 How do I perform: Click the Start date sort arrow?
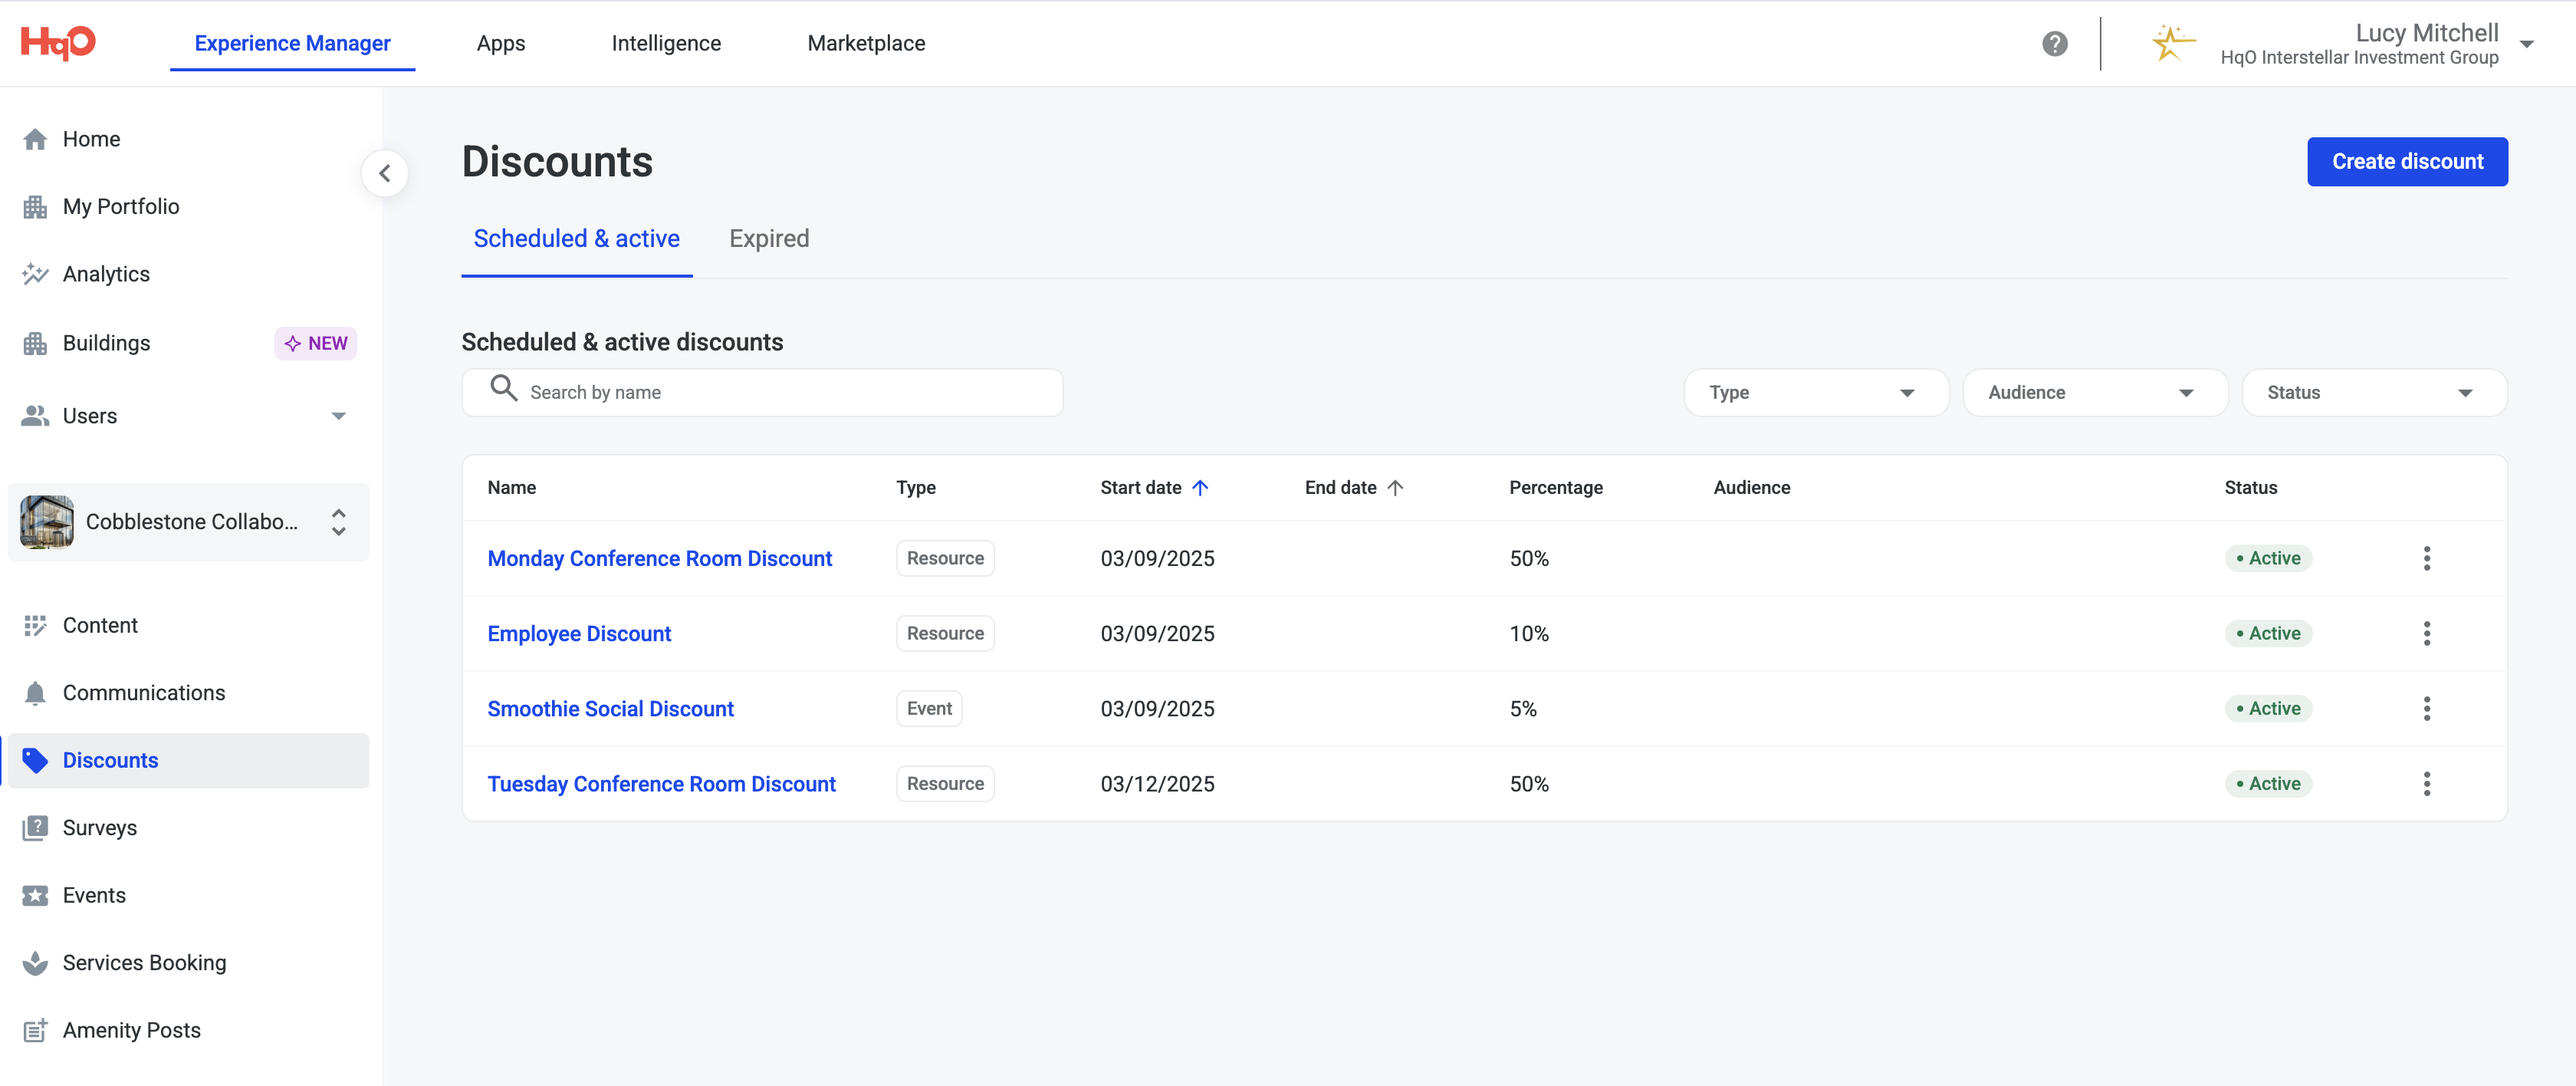tap(1200, 488)
